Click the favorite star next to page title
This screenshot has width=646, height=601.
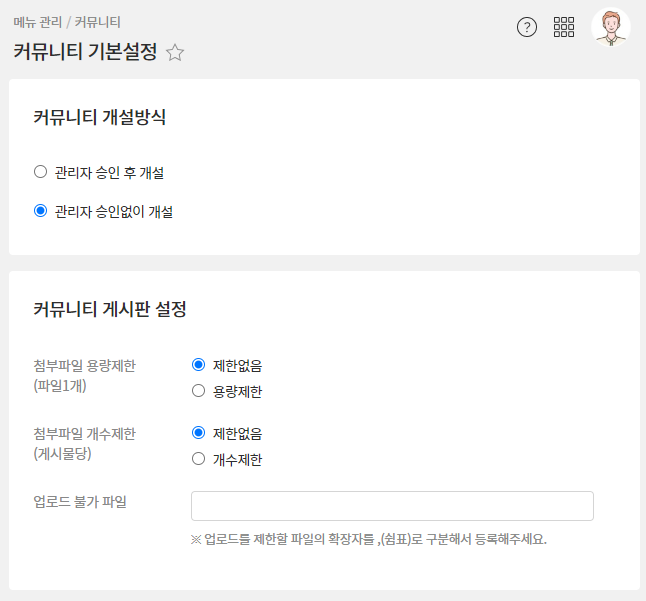[175, 53]
